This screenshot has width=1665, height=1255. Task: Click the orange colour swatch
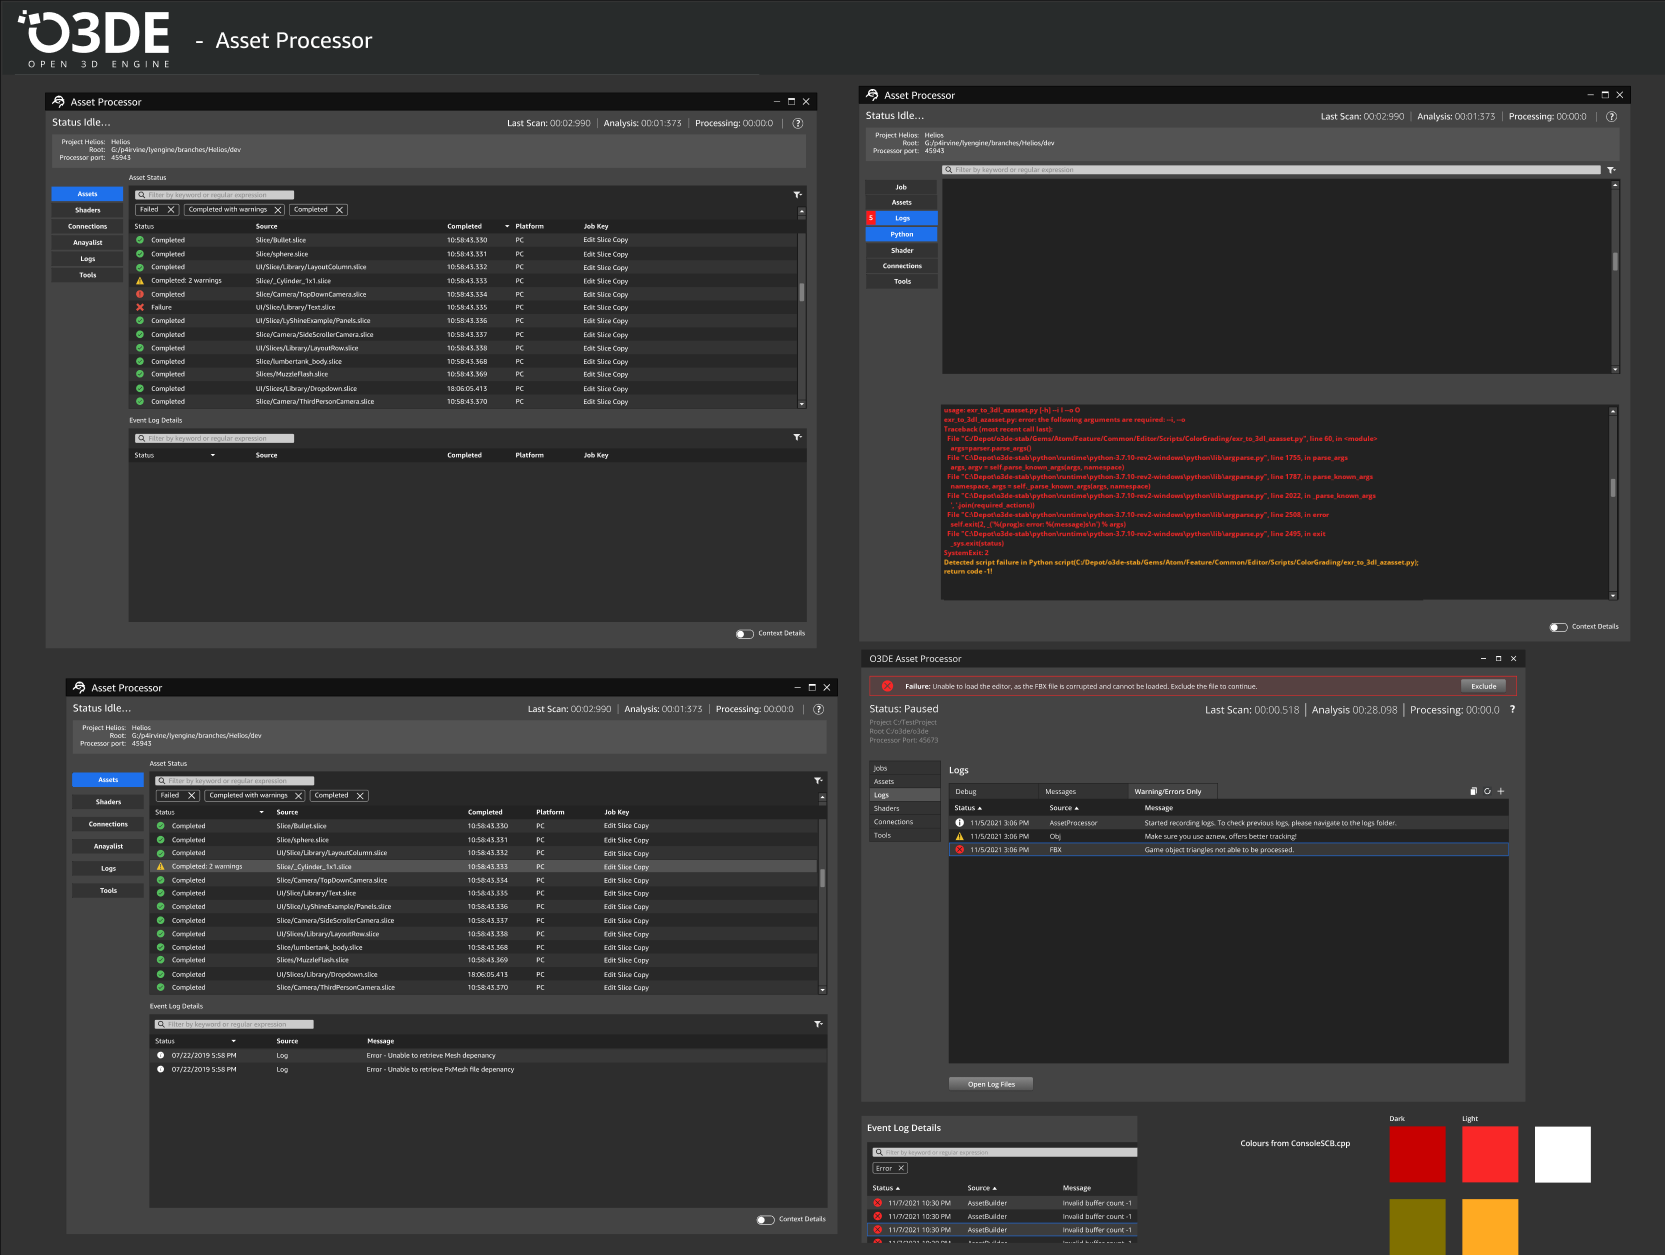point(1490,1227)
